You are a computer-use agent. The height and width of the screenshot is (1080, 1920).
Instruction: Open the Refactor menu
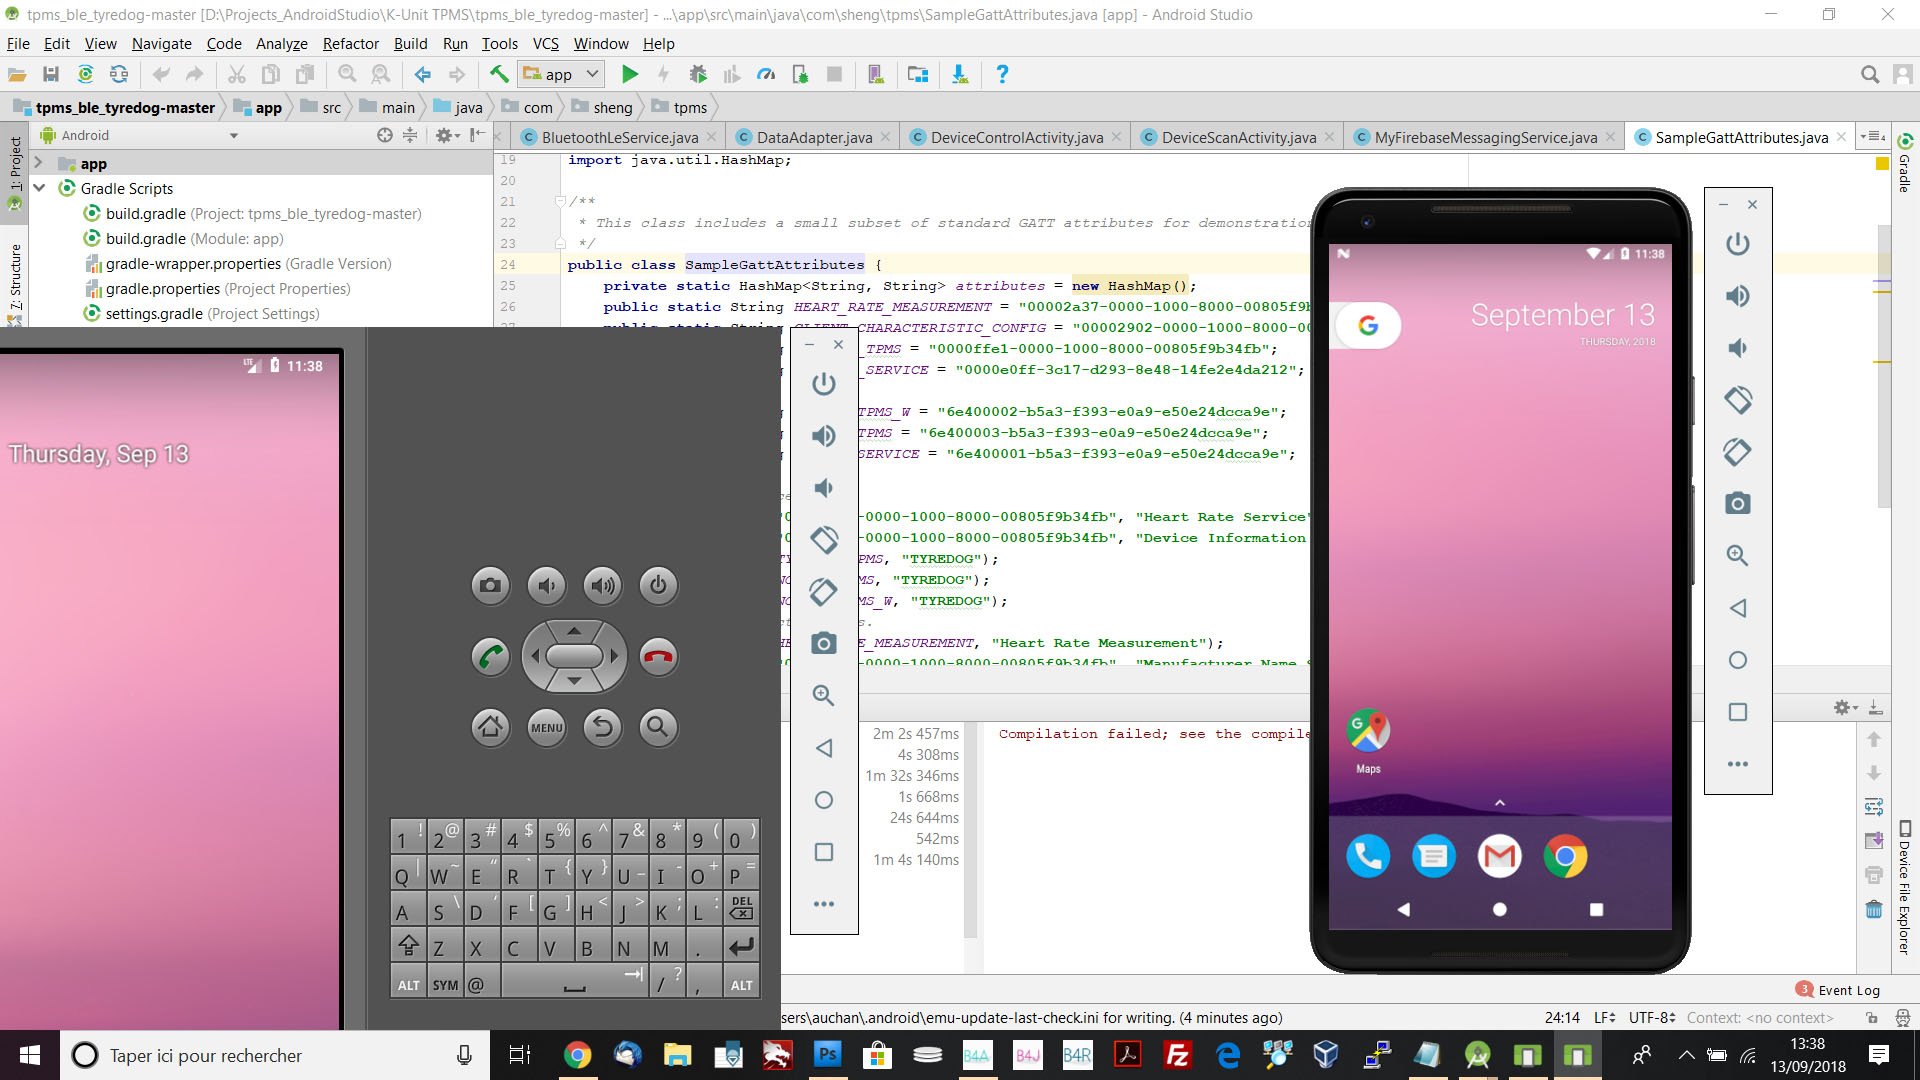coord(350,44)
